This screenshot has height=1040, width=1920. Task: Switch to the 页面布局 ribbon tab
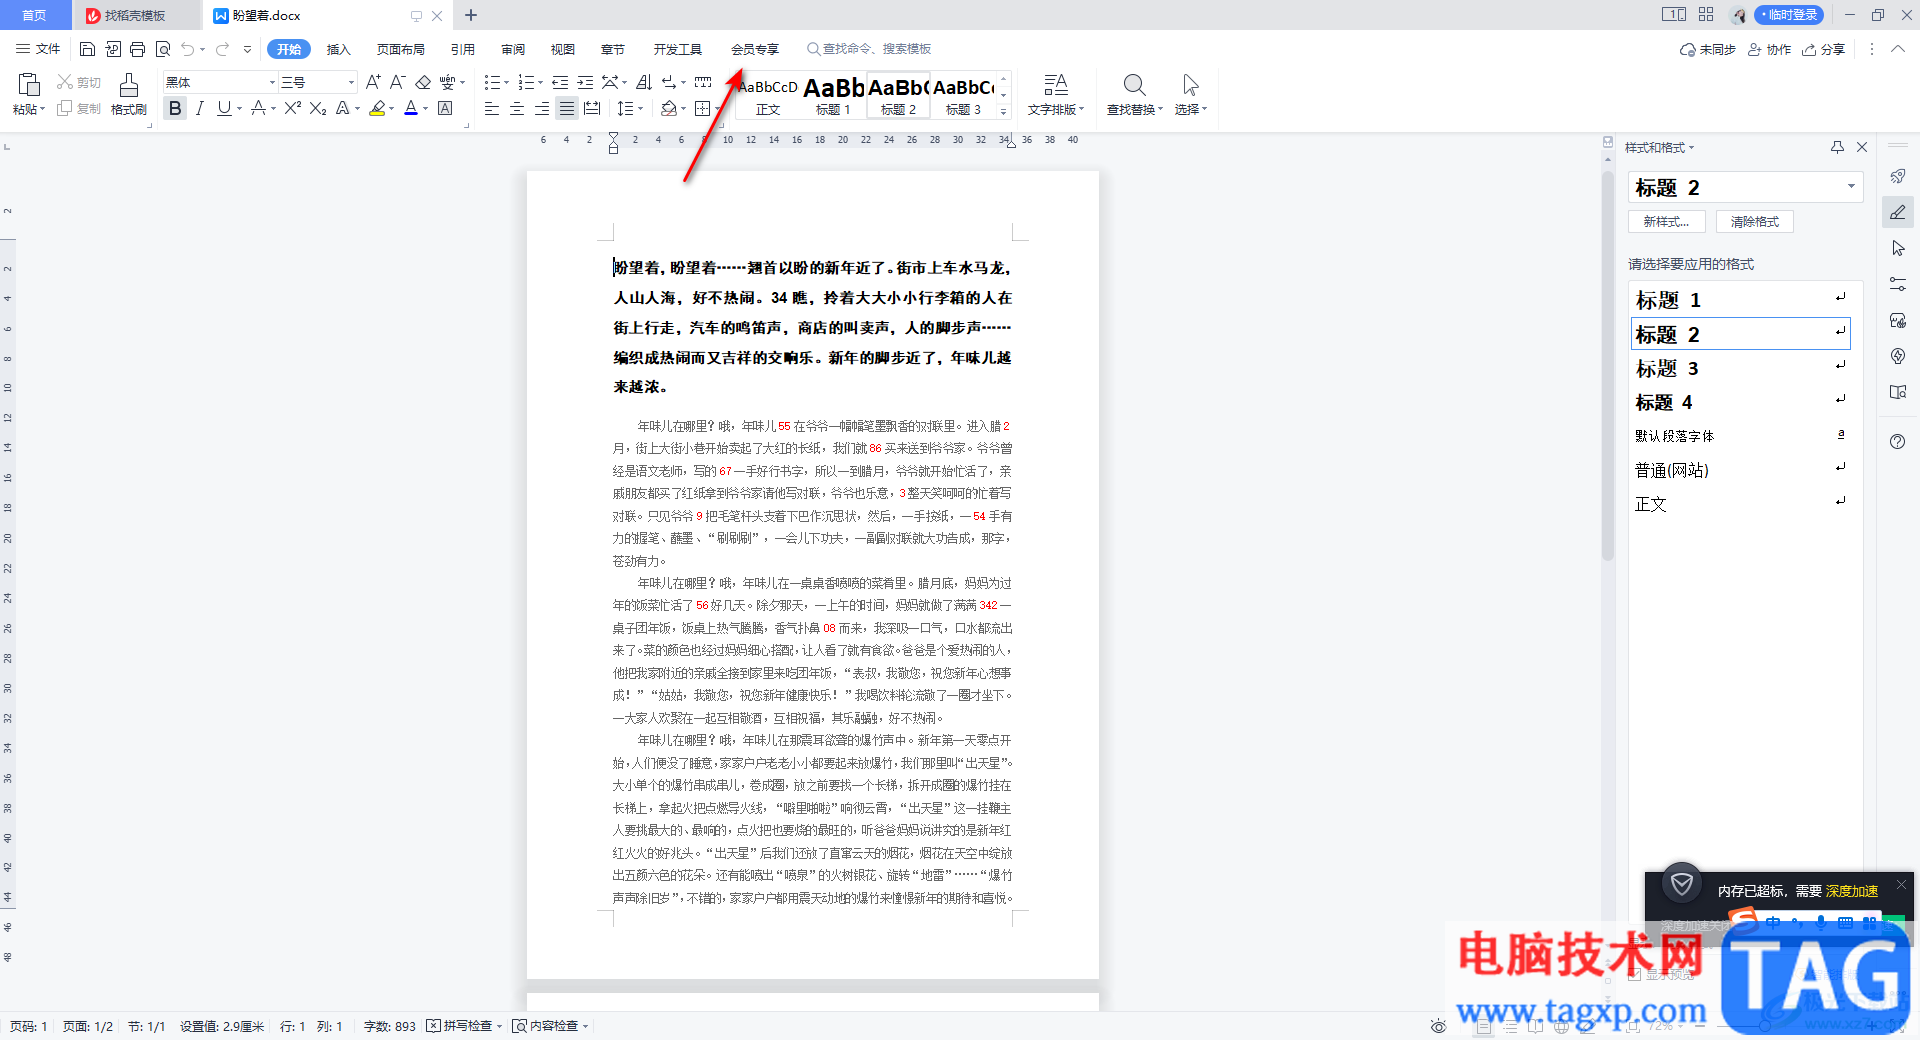tap(401, 49)
